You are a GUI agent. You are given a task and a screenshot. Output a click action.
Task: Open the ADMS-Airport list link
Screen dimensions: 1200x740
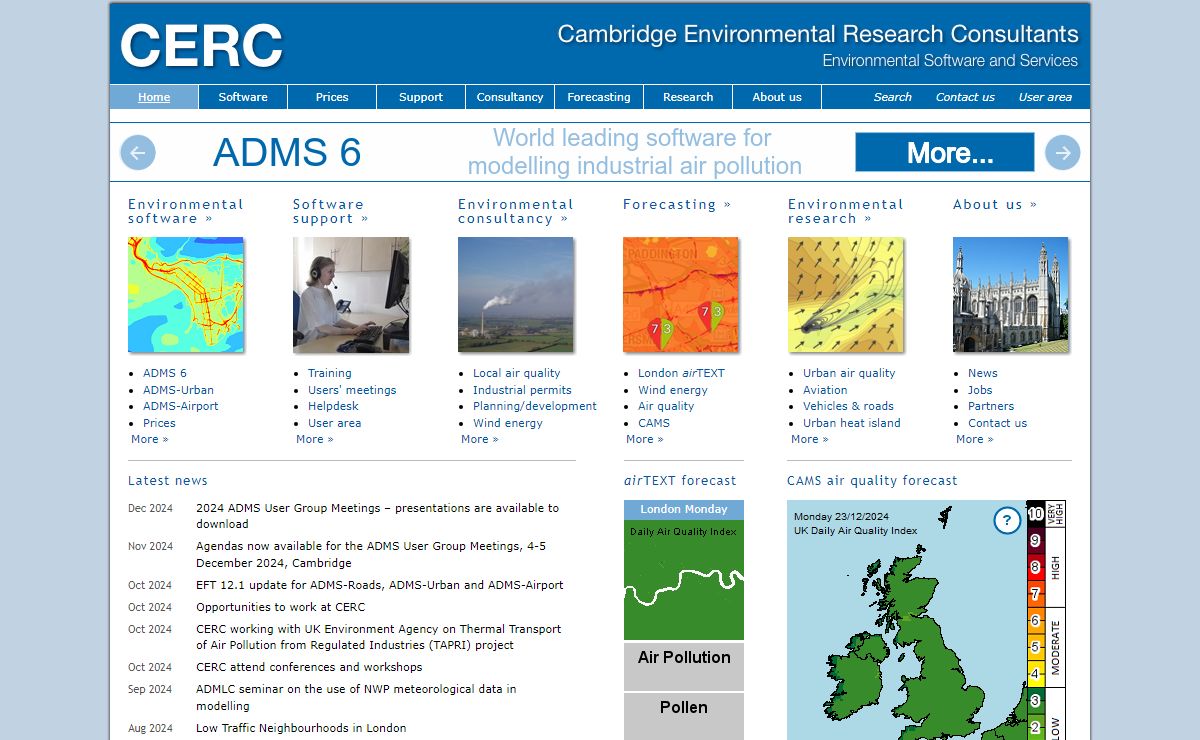180,406
